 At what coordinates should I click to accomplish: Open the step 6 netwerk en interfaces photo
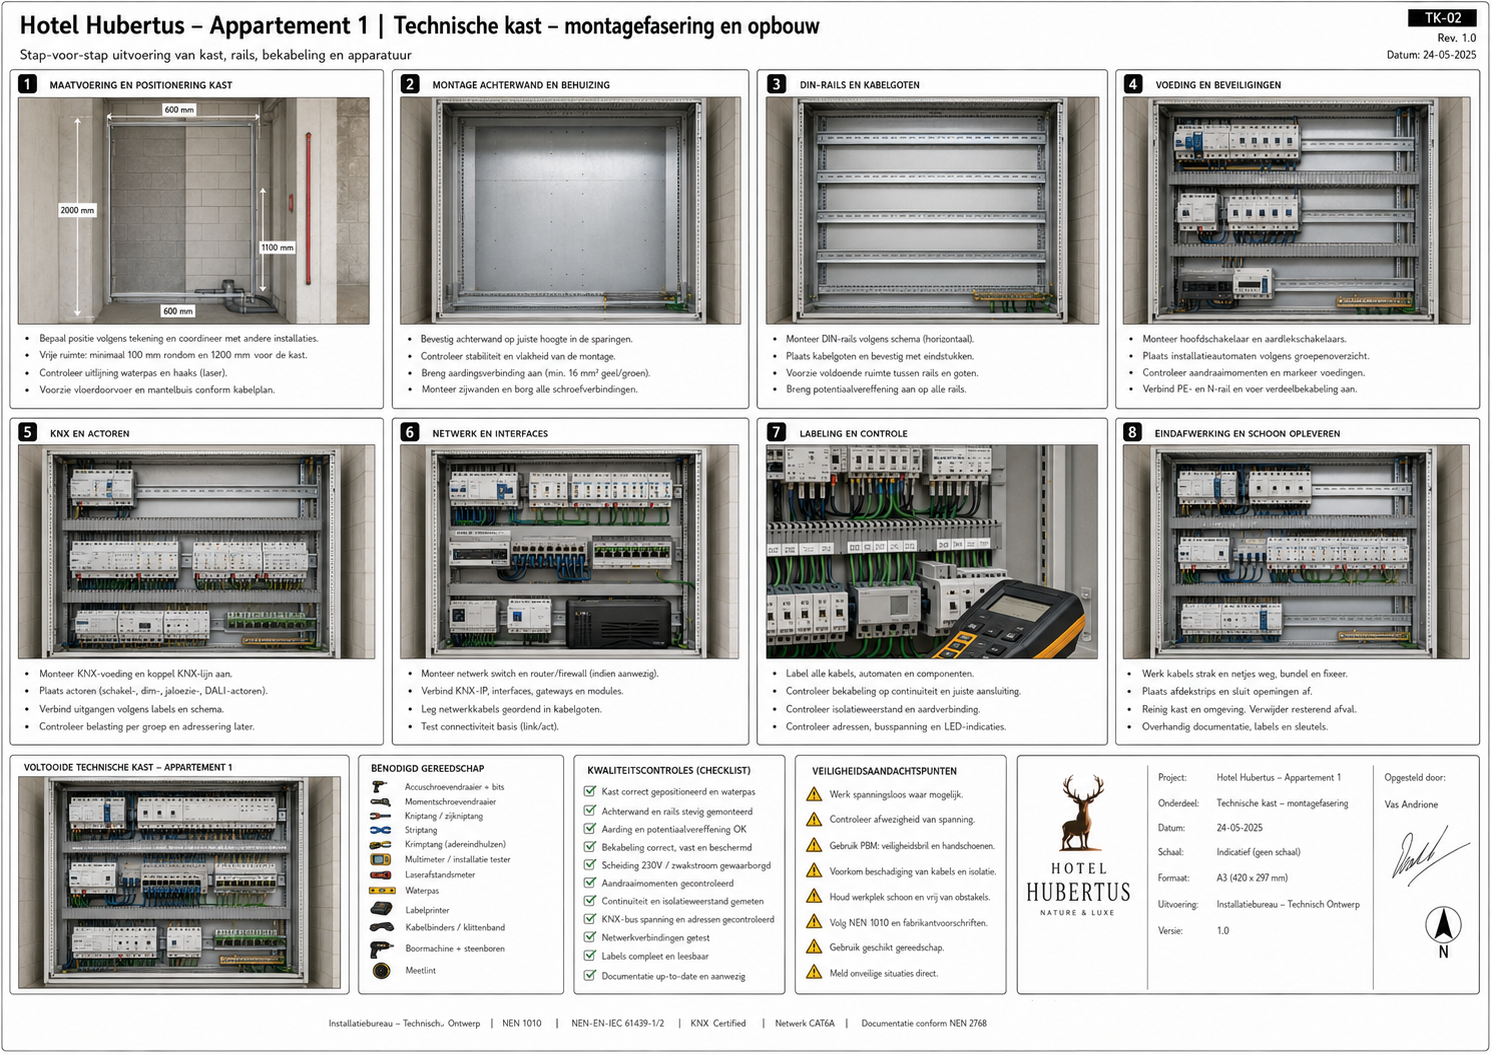coord(570,552)
